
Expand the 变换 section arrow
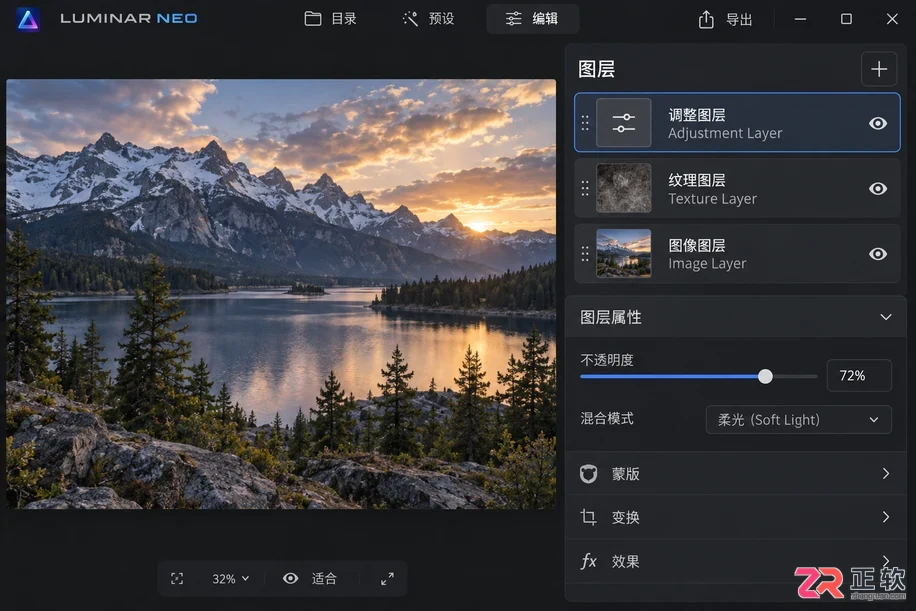886,517
